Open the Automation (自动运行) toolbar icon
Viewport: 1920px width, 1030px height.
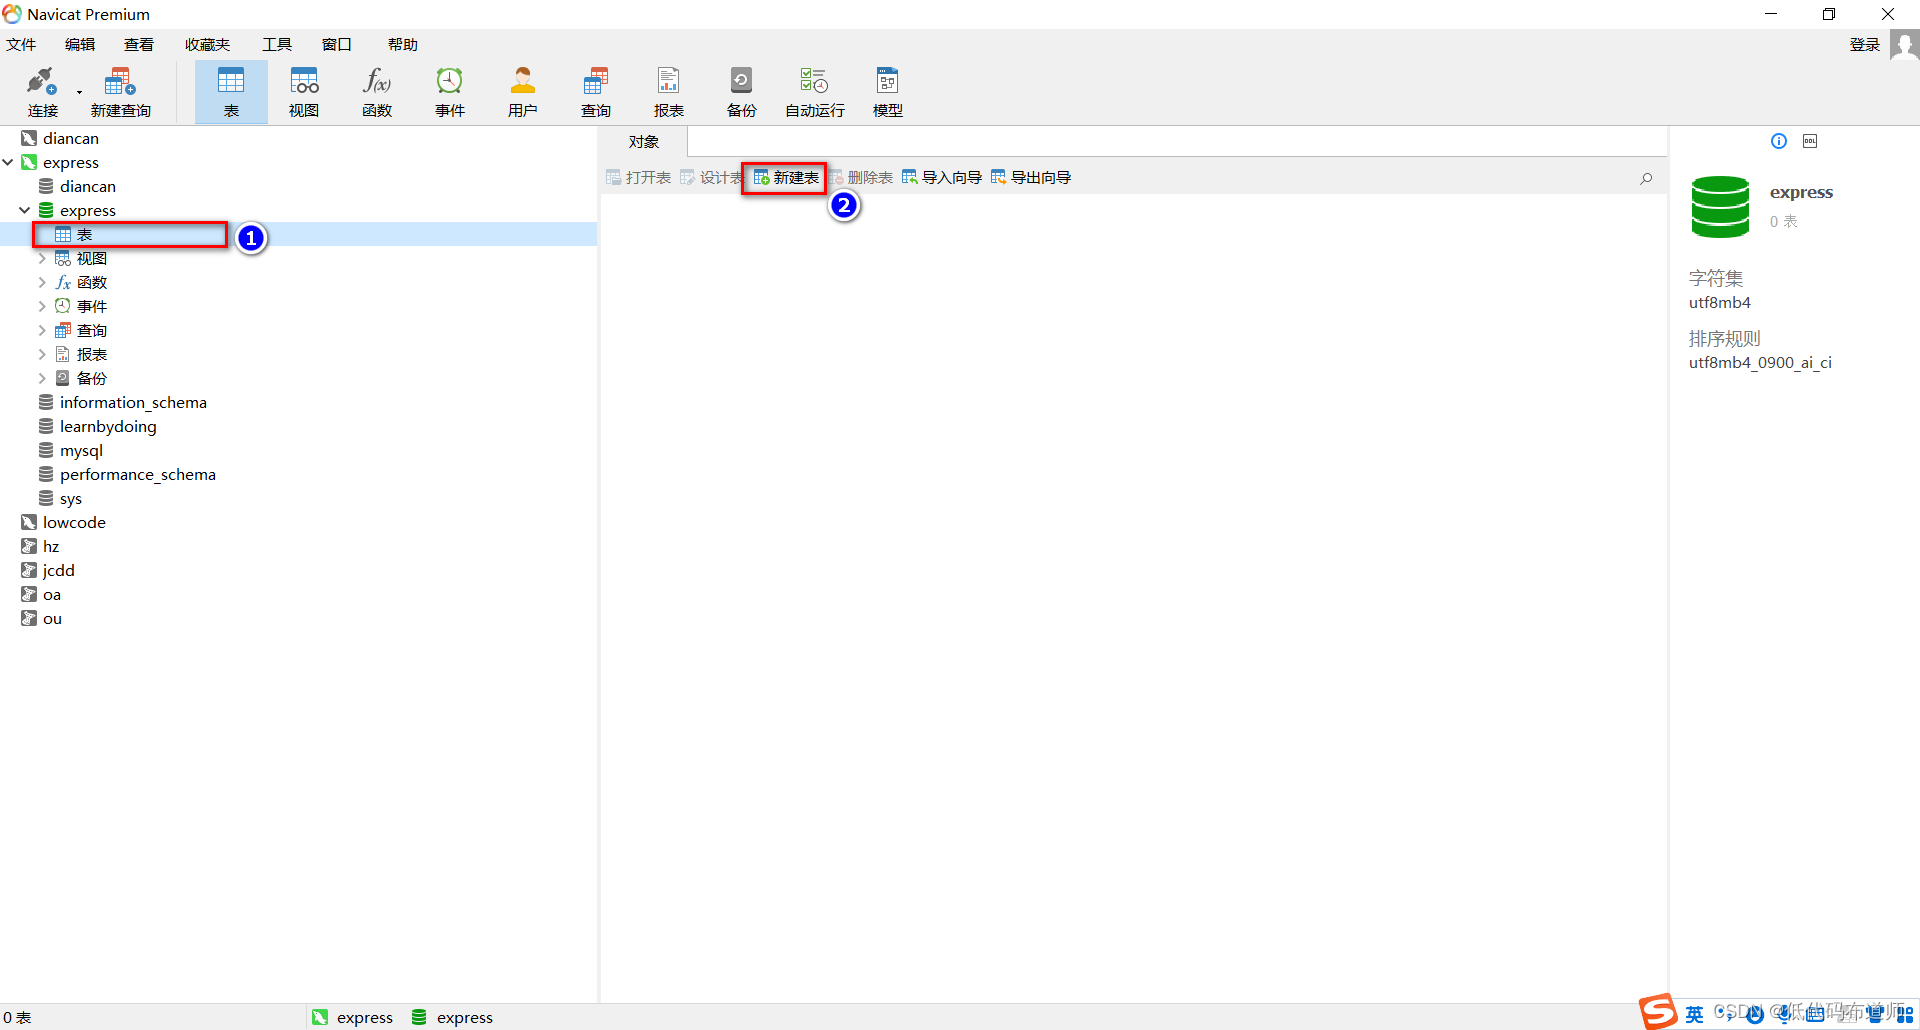(x=815, y=92)
